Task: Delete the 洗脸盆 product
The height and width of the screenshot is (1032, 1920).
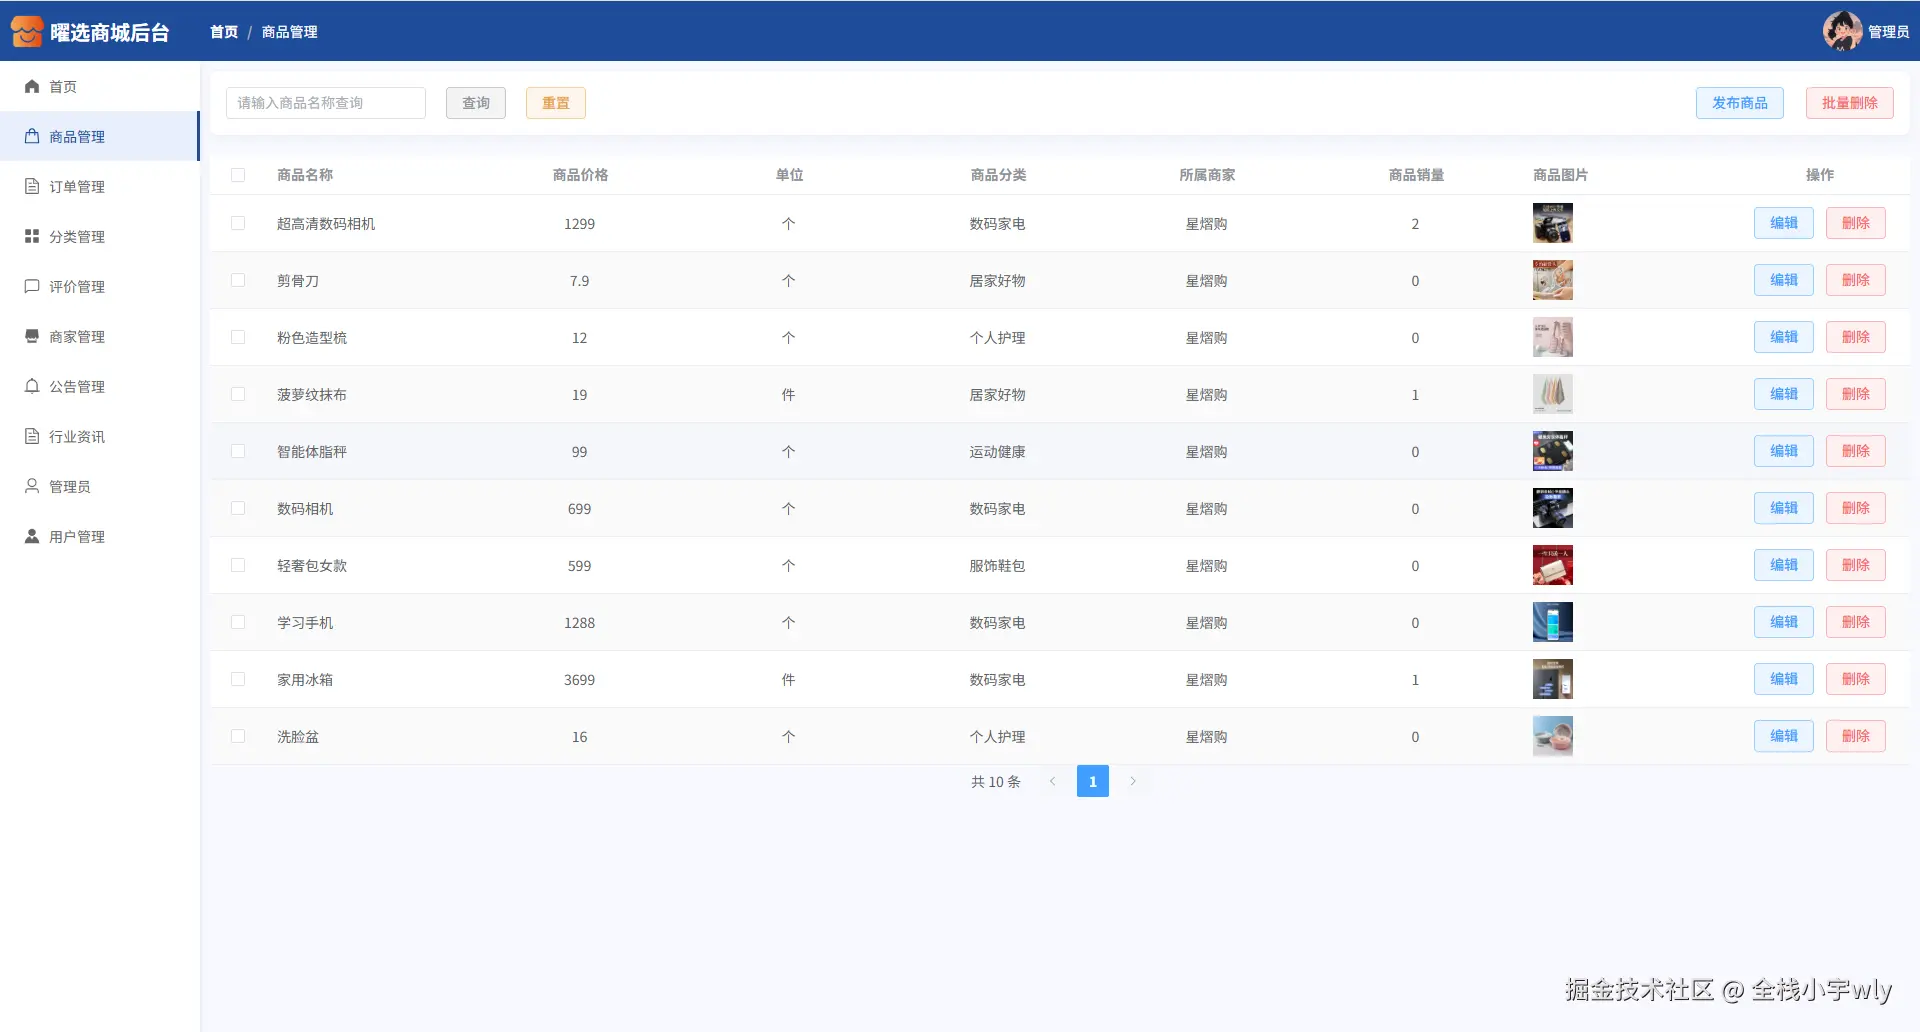Action: 1856,736
